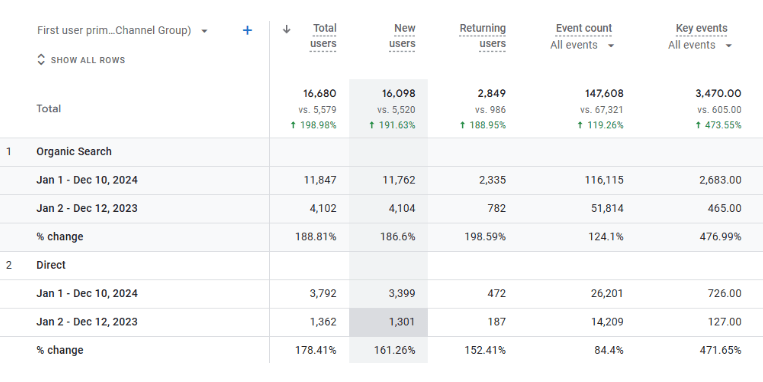
Task: Click Organic Search % change 476.99% cell
Action: (x=720, y=237)
